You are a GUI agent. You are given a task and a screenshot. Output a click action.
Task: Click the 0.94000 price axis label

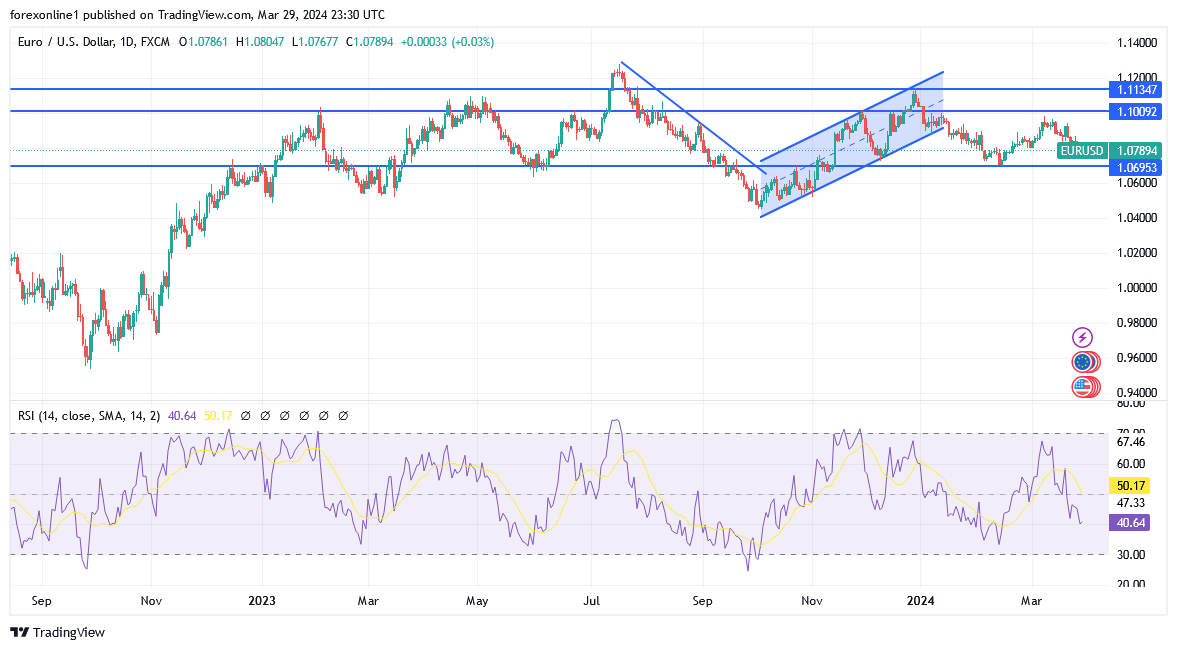[1136, 393]
